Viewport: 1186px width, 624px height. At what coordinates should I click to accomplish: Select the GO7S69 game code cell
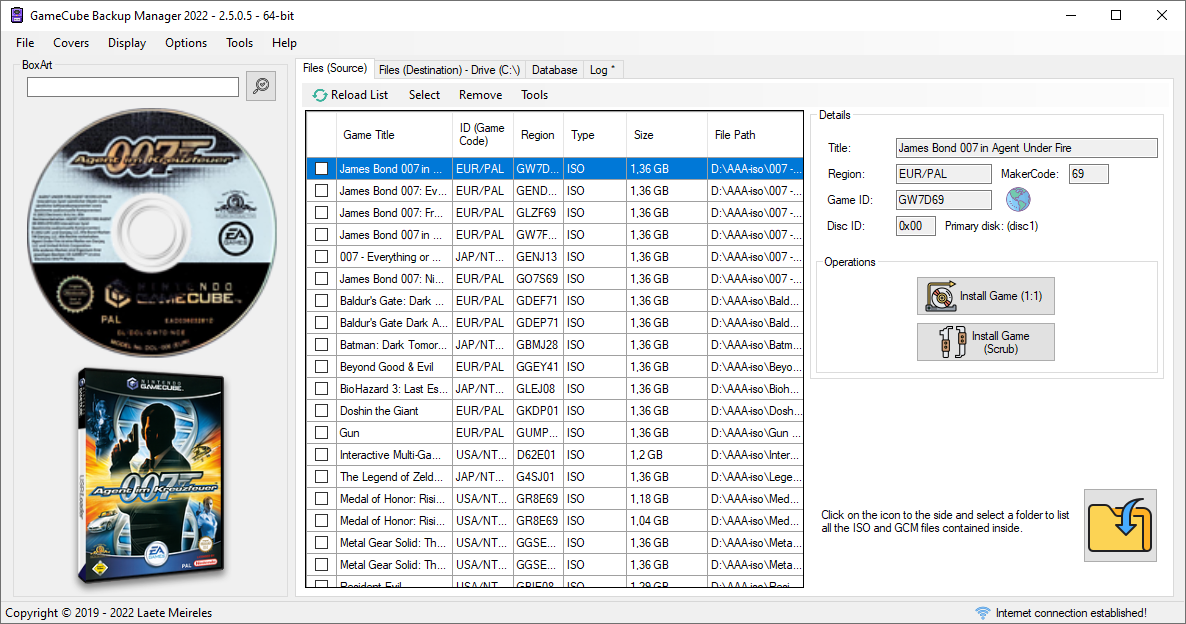click(538, 278)
